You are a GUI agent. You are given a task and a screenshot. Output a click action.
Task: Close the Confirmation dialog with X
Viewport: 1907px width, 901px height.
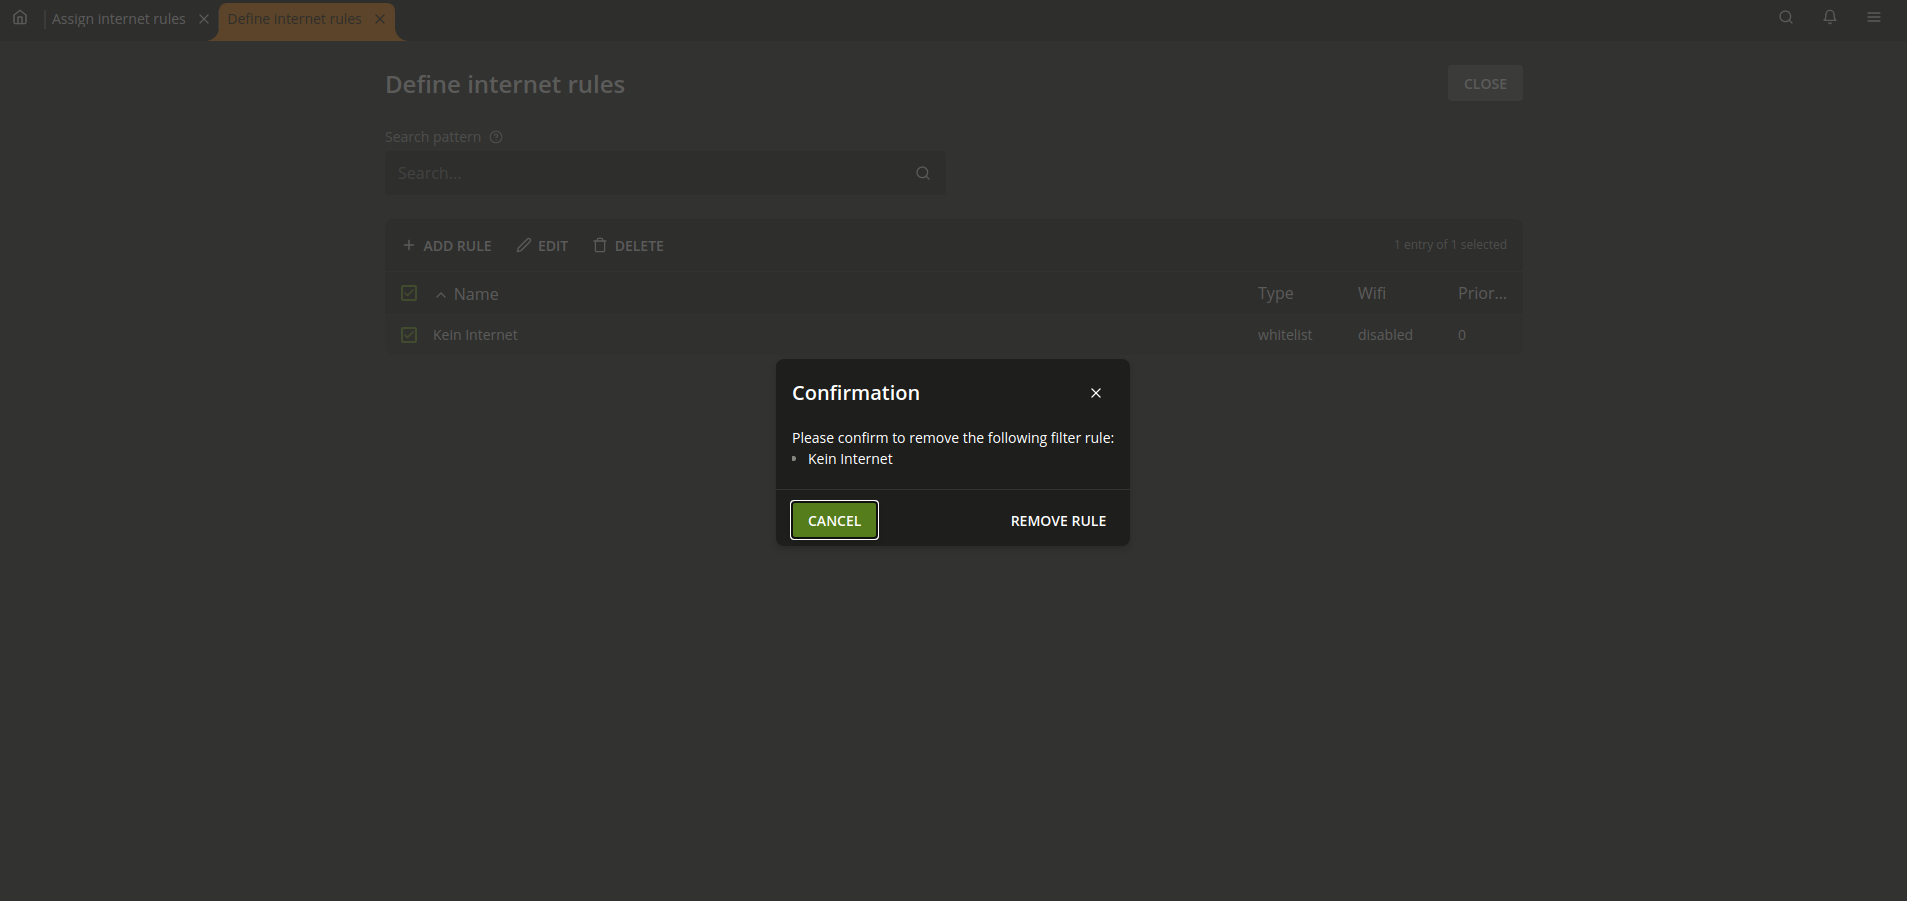pos(1096,393)
